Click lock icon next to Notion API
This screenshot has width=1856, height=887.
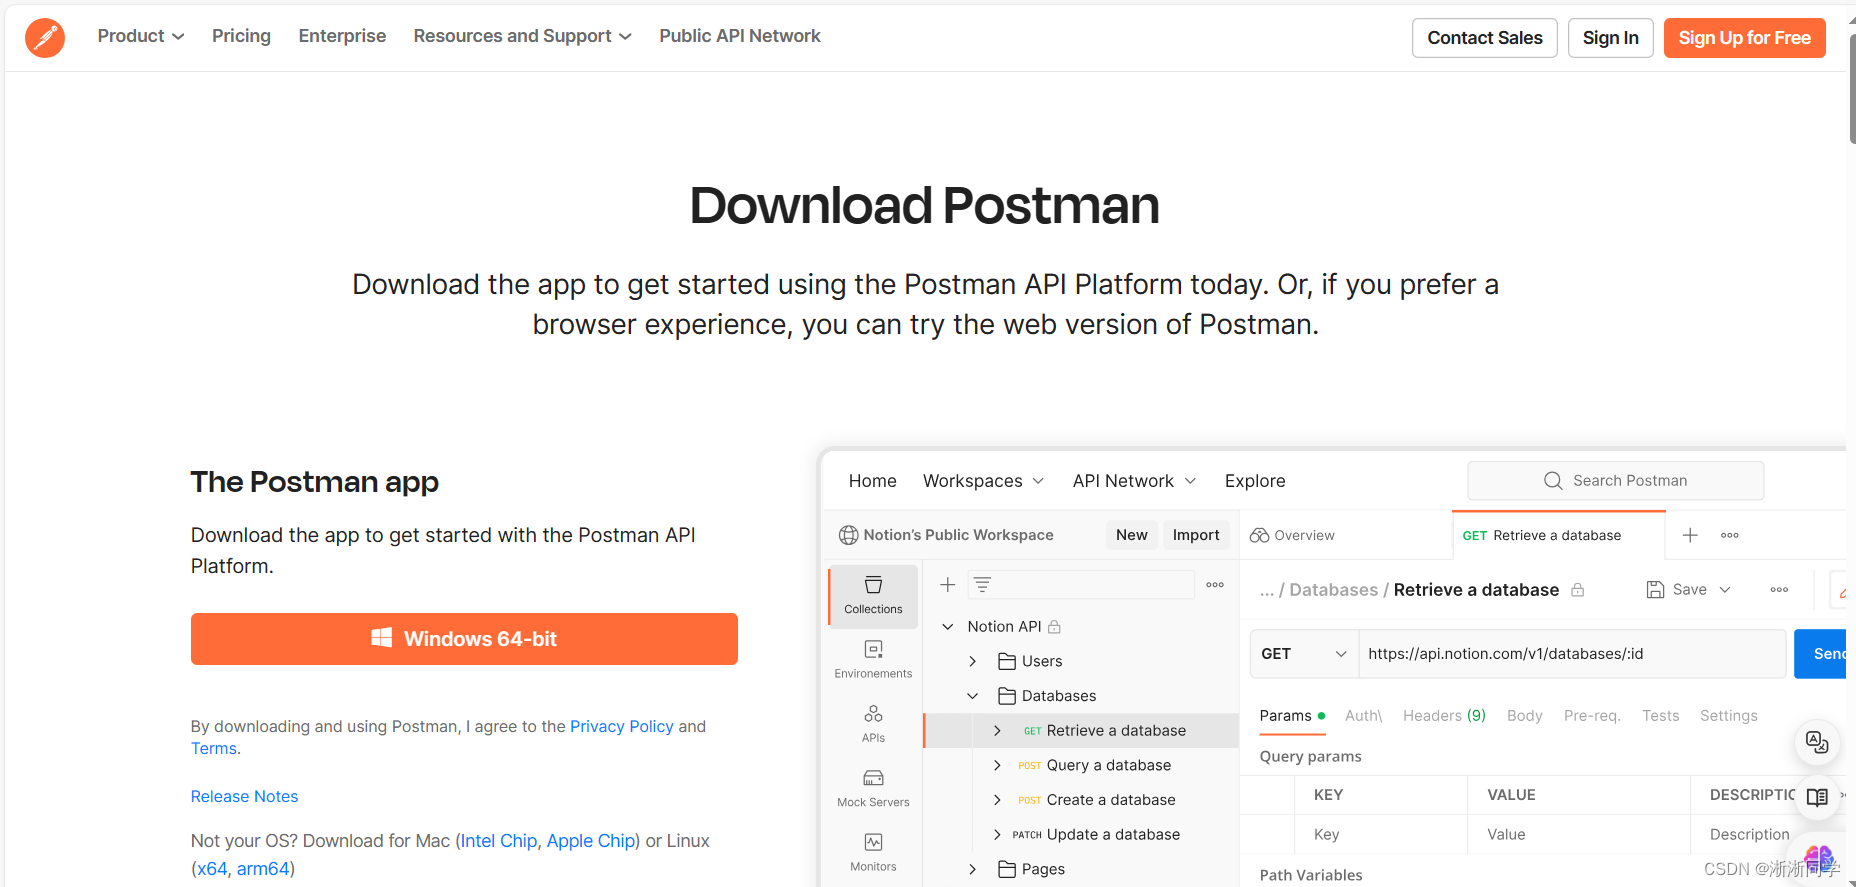click(x=1054, y=627)
